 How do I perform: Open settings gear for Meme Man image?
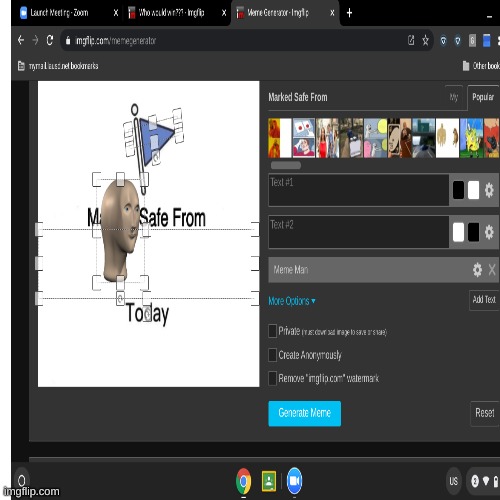477,270
